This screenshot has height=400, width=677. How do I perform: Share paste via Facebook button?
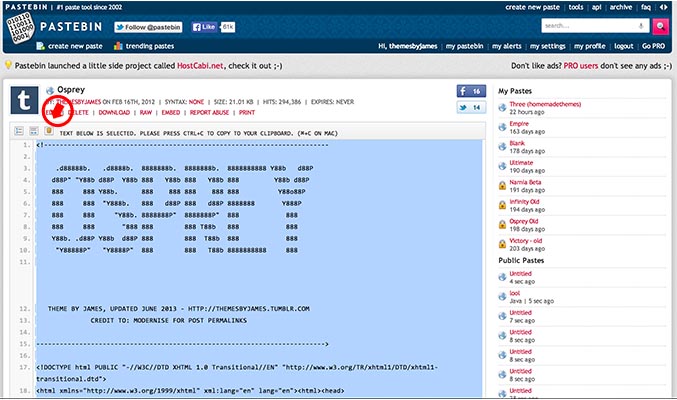pyautogui.click(x=470, y=90)
